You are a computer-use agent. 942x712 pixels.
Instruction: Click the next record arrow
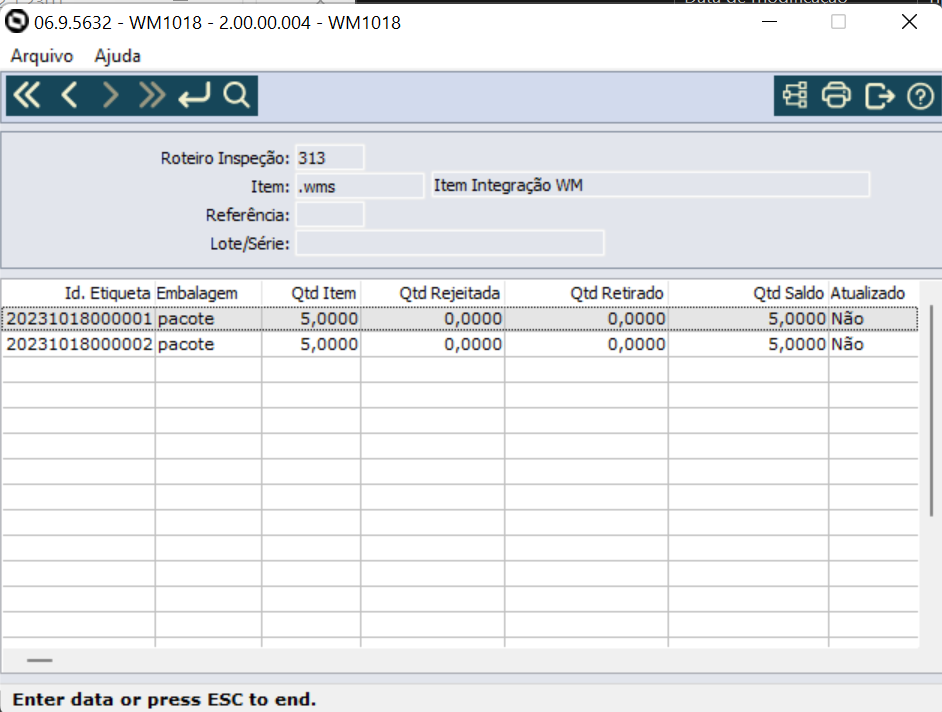(x=110, y=96)
